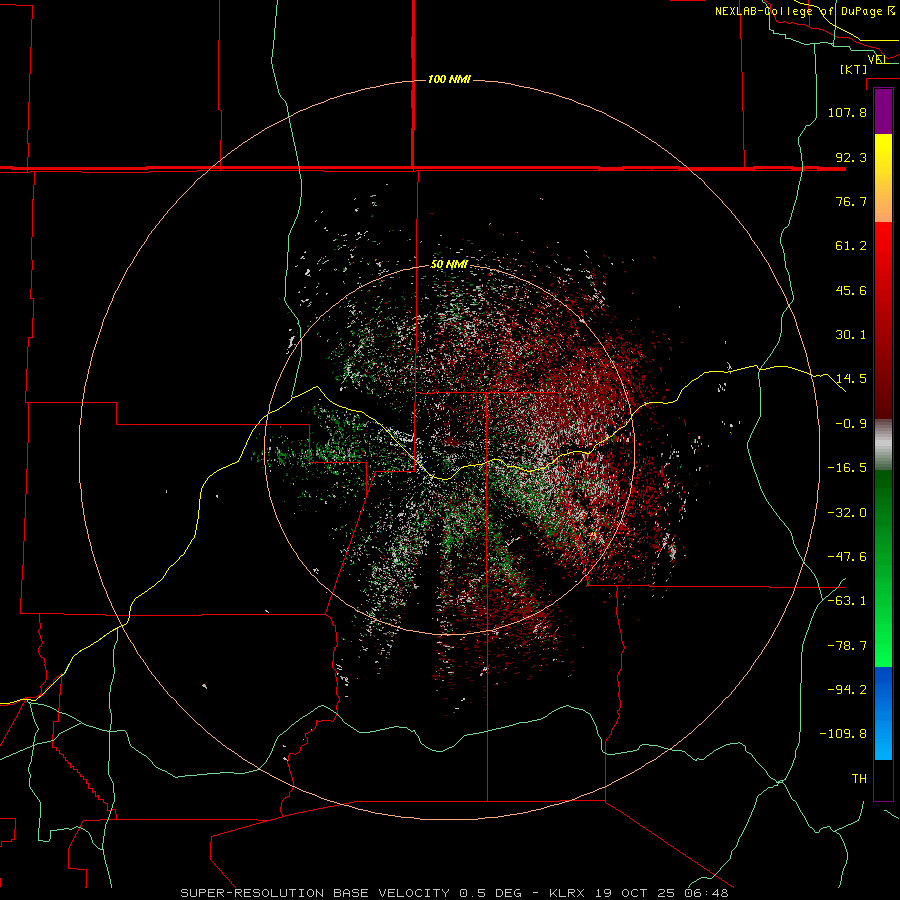Click the -63.1 velocity scale value
The height and width of the screenshot is (900, 900).
click(x=847, y=601)
